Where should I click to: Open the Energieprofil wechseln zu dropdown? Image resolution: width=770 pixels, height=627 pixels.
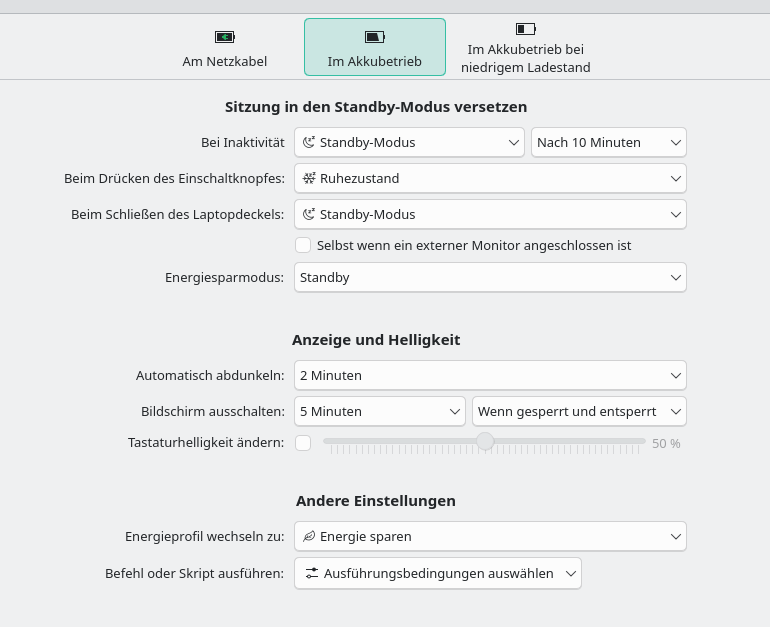click(490, 536)
